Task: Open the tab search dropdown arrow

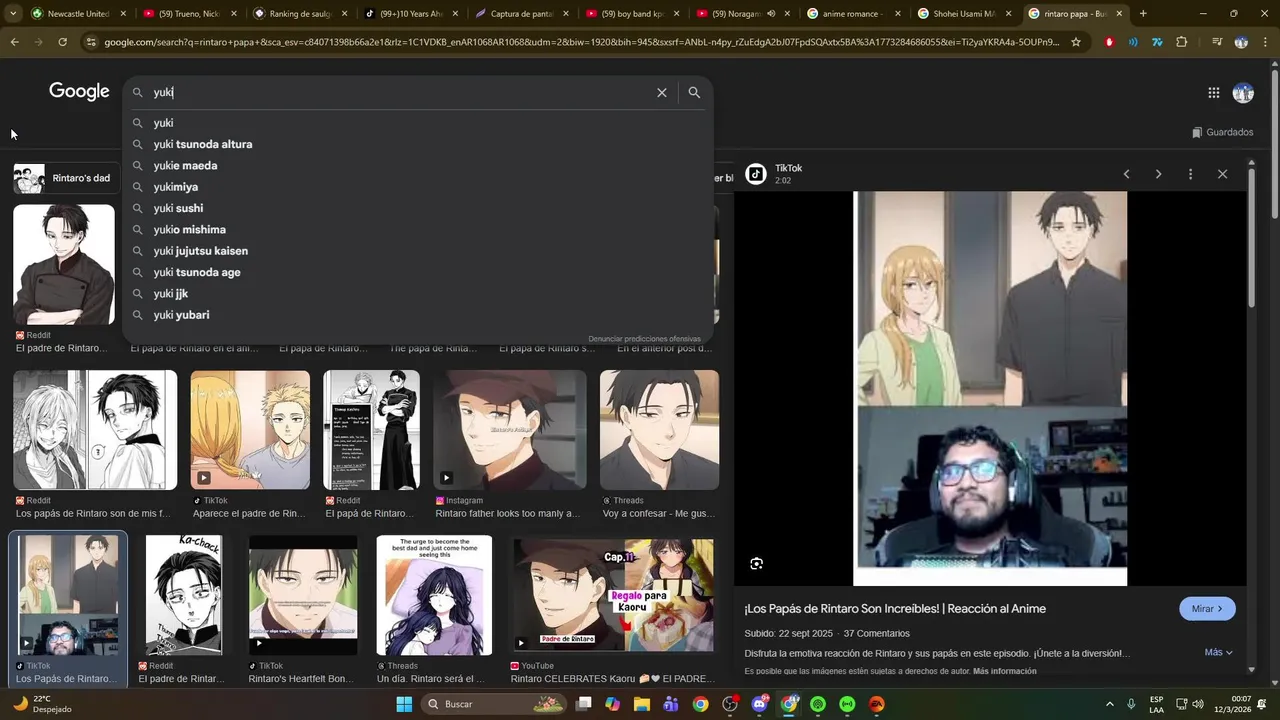Action: pyautogui.click(x=14, y=14)
